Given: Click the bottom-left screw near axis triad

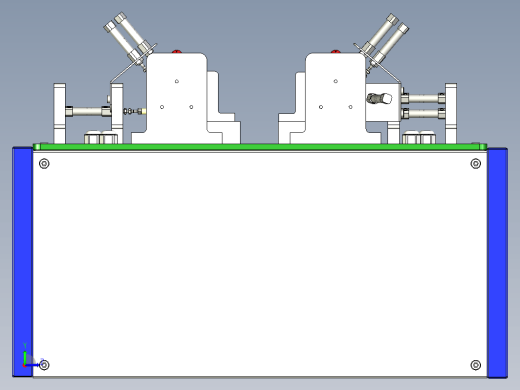Looking at the screenshot, I should [44, 365].
